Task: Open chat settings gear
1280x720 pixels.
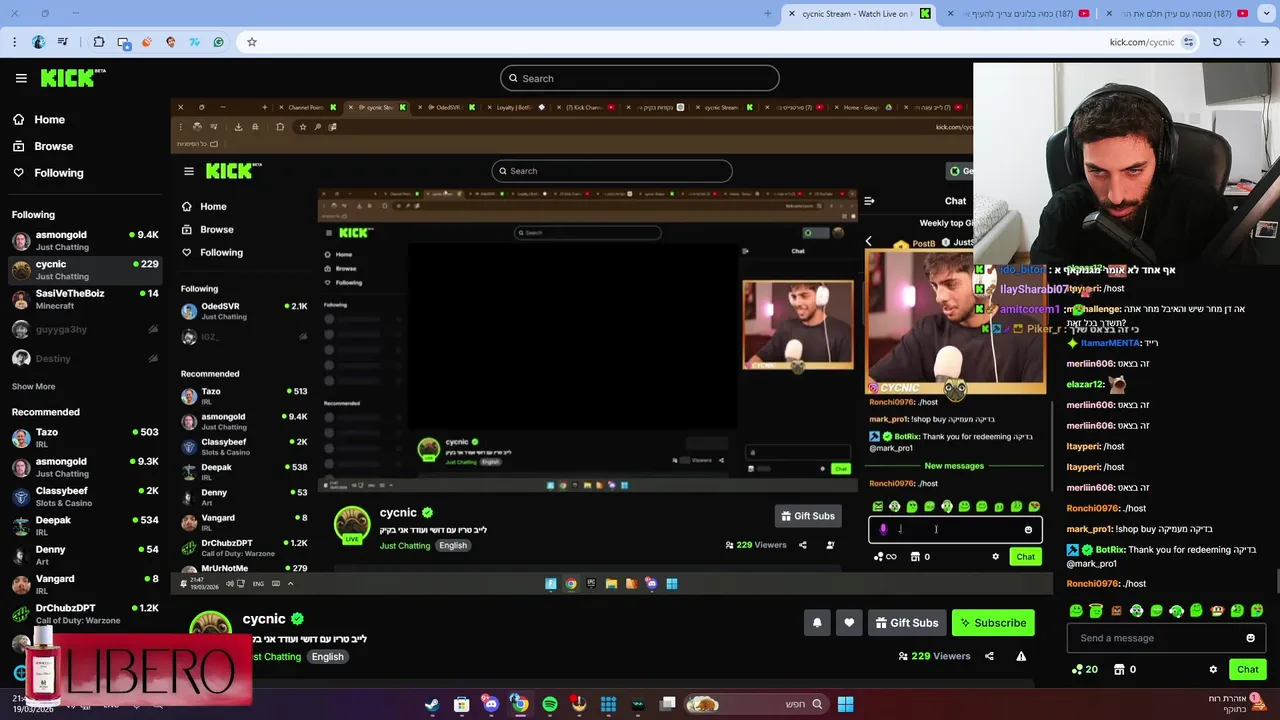Action: (x=1213, y=669)
